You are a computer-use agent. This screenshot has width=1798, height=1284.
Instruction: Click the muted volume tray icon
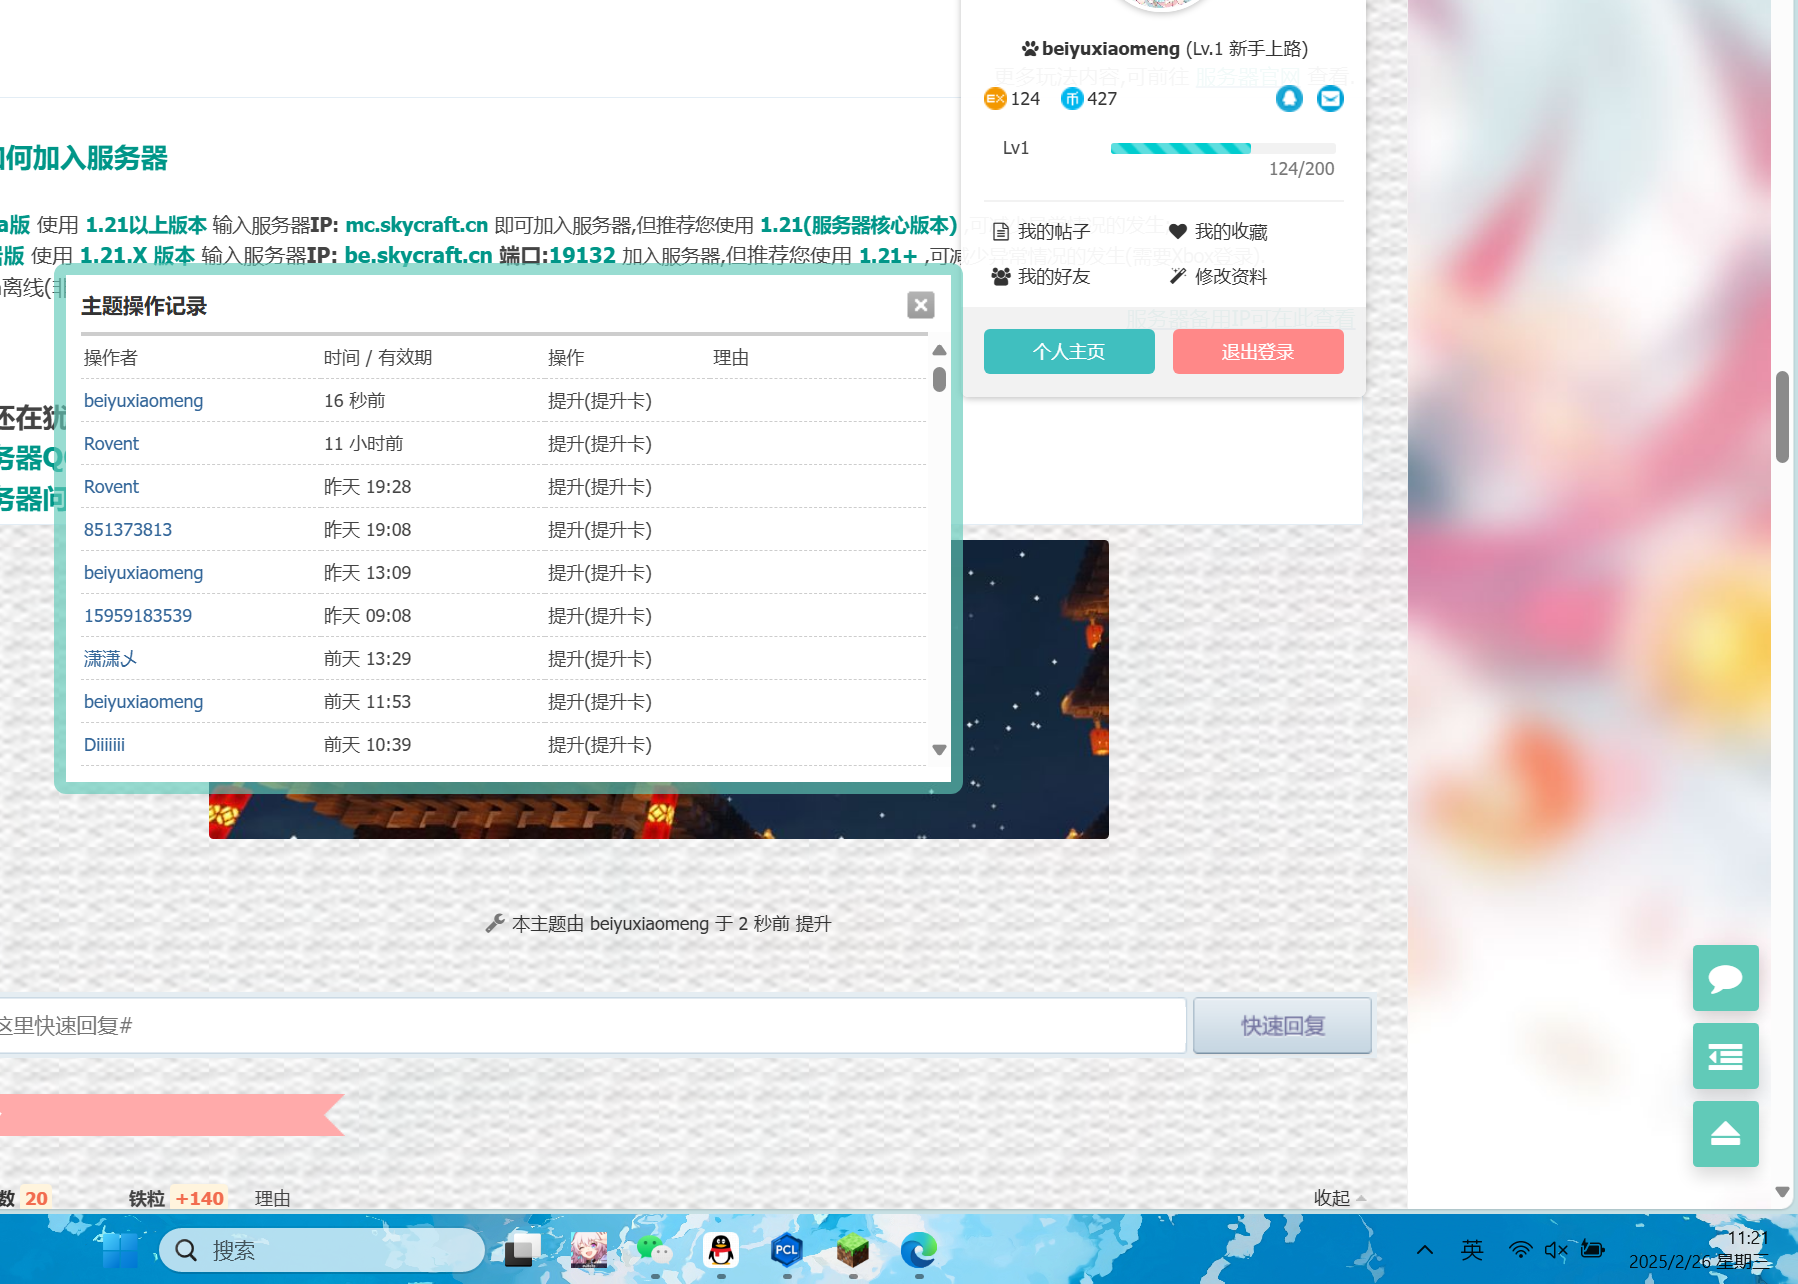pos(1556,1250)
